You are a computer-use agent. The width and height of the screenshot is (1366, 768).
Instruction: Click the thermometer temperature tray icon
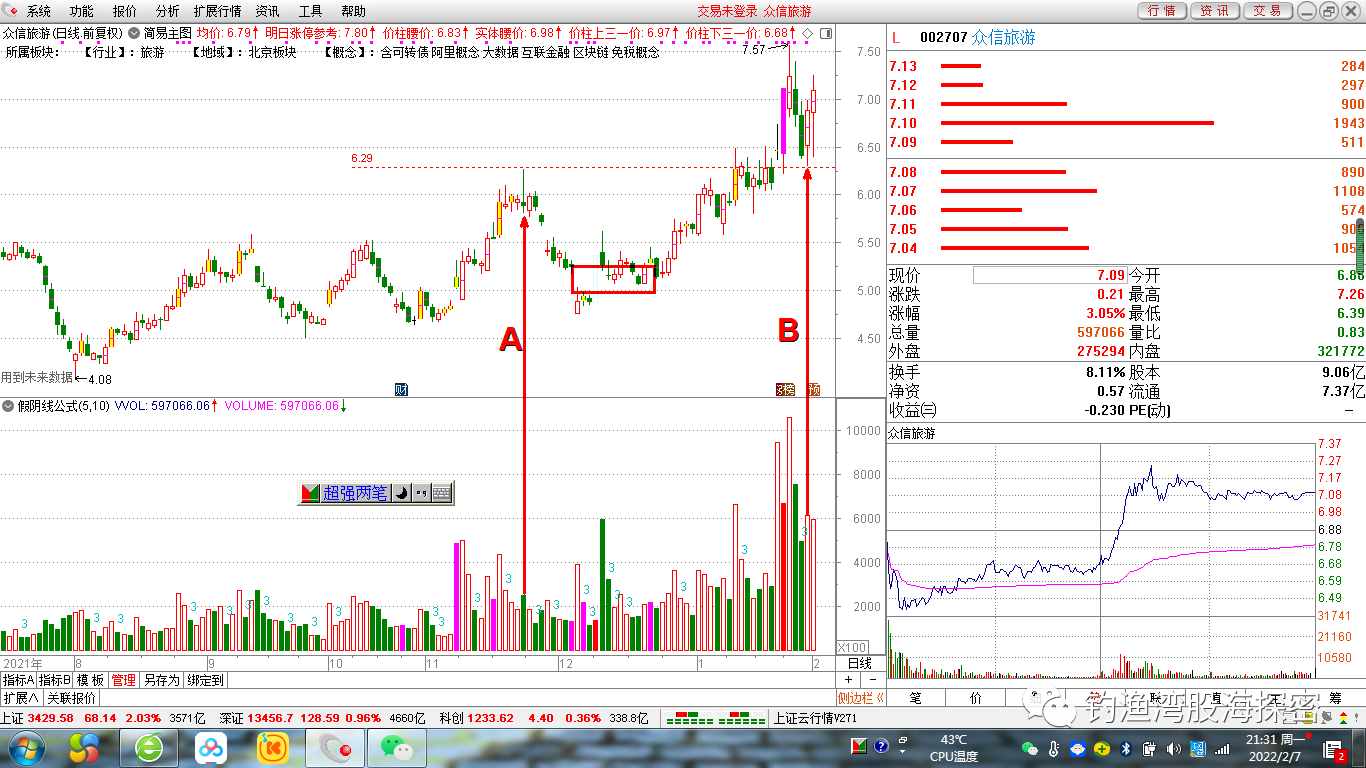1054,748
